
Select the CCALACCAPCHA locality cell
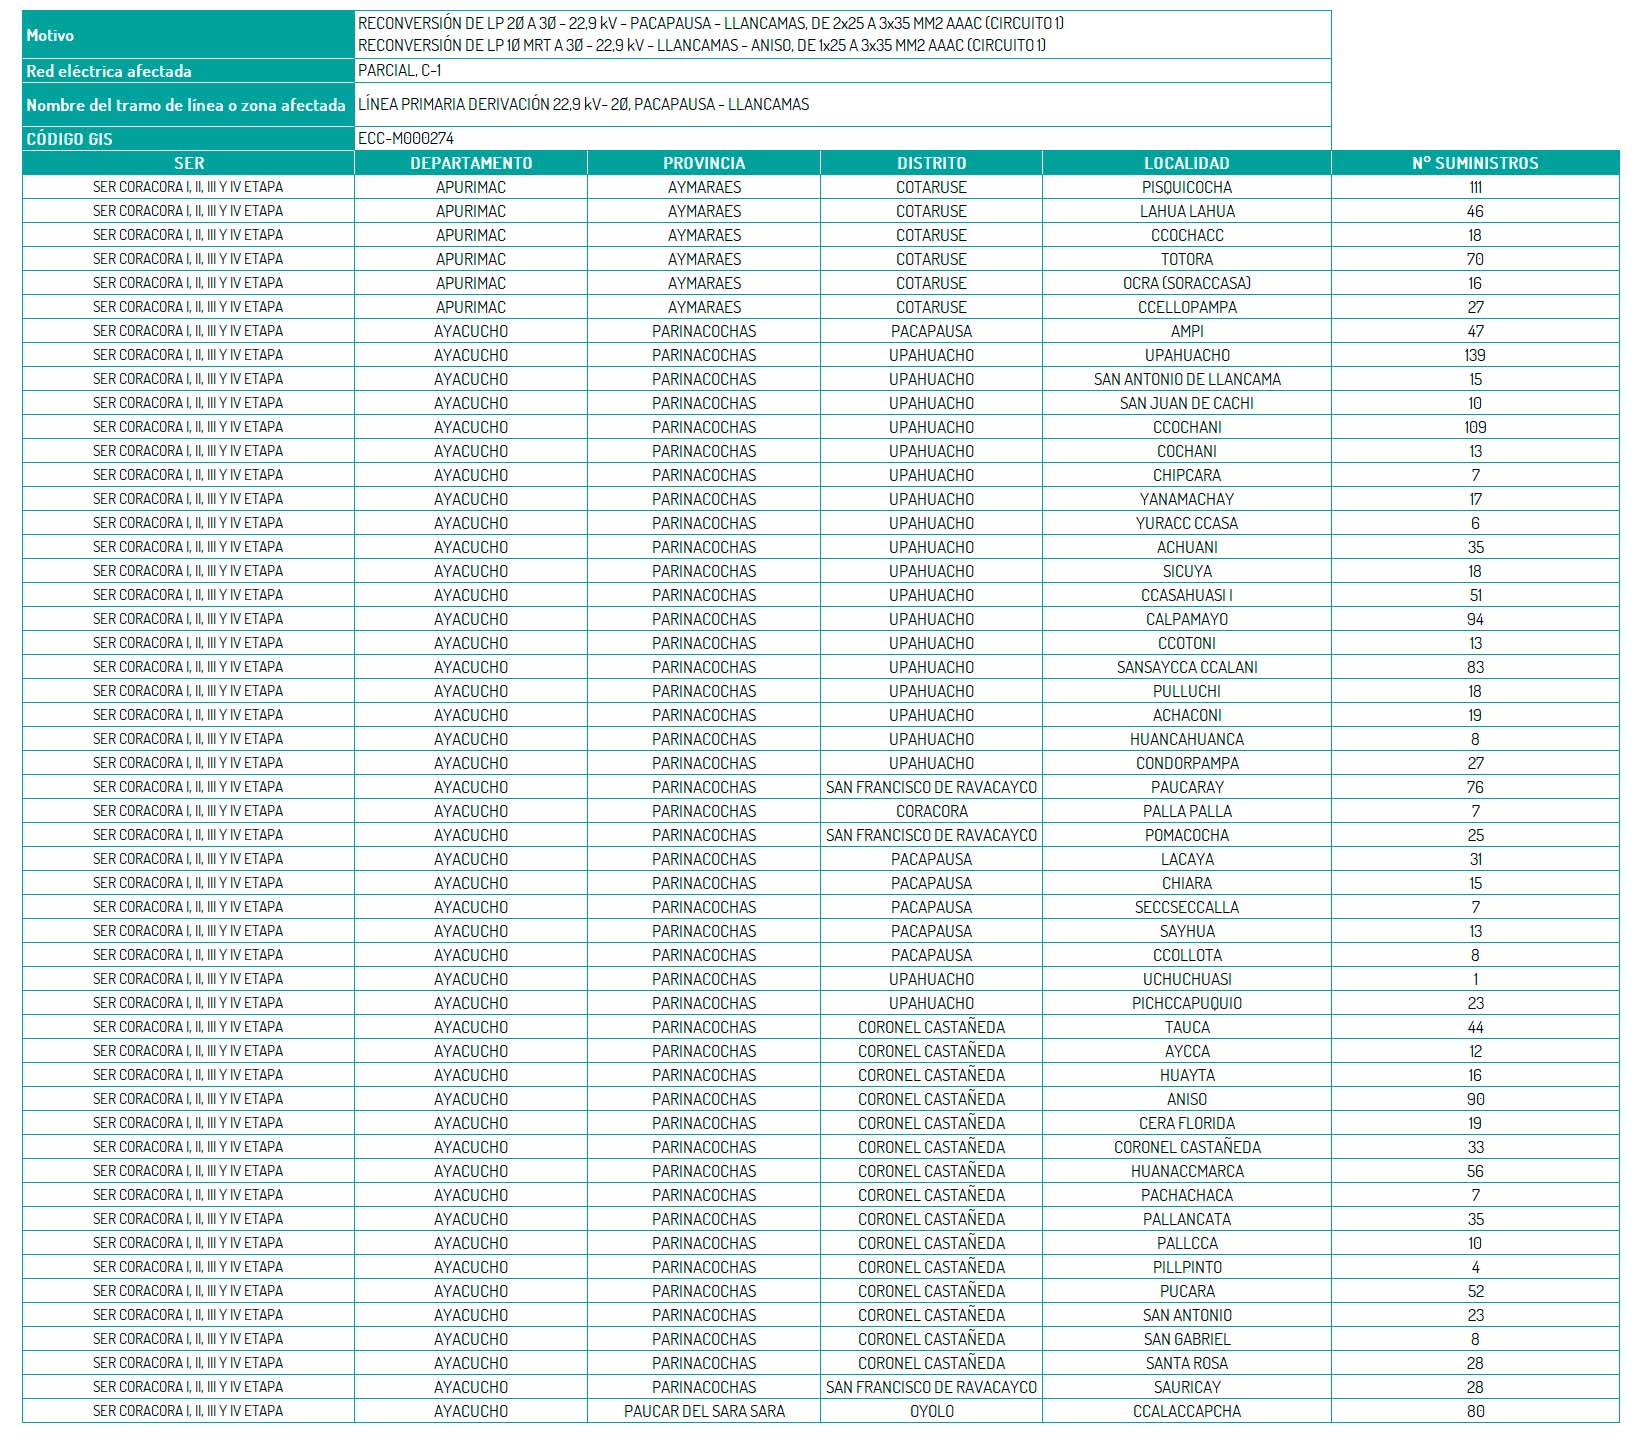(1187, 1411)
